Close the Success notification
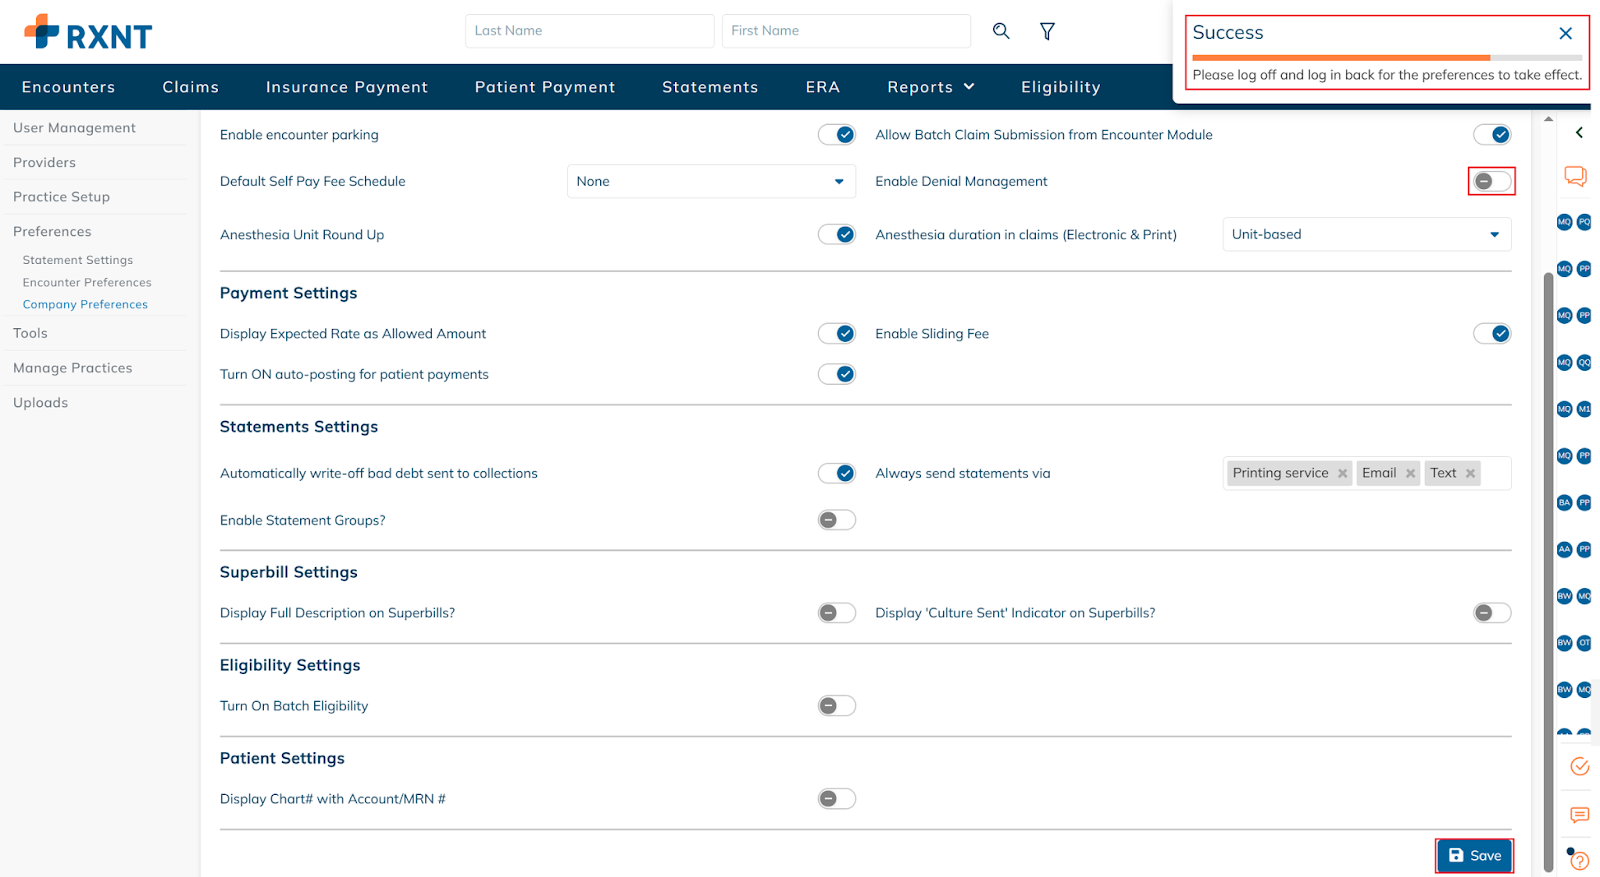 [x=1565, y=33]
